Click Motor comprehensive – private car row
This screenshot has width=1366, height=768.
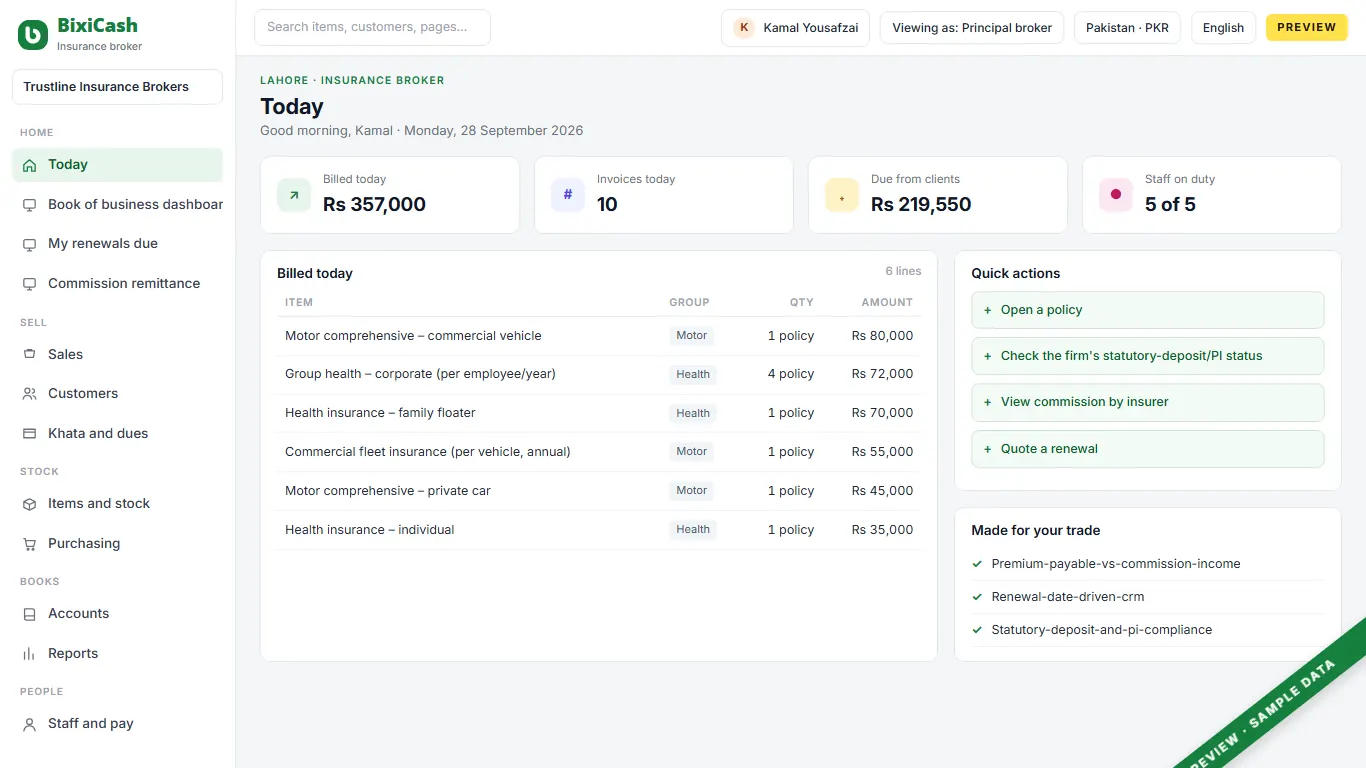coord(599,491)
